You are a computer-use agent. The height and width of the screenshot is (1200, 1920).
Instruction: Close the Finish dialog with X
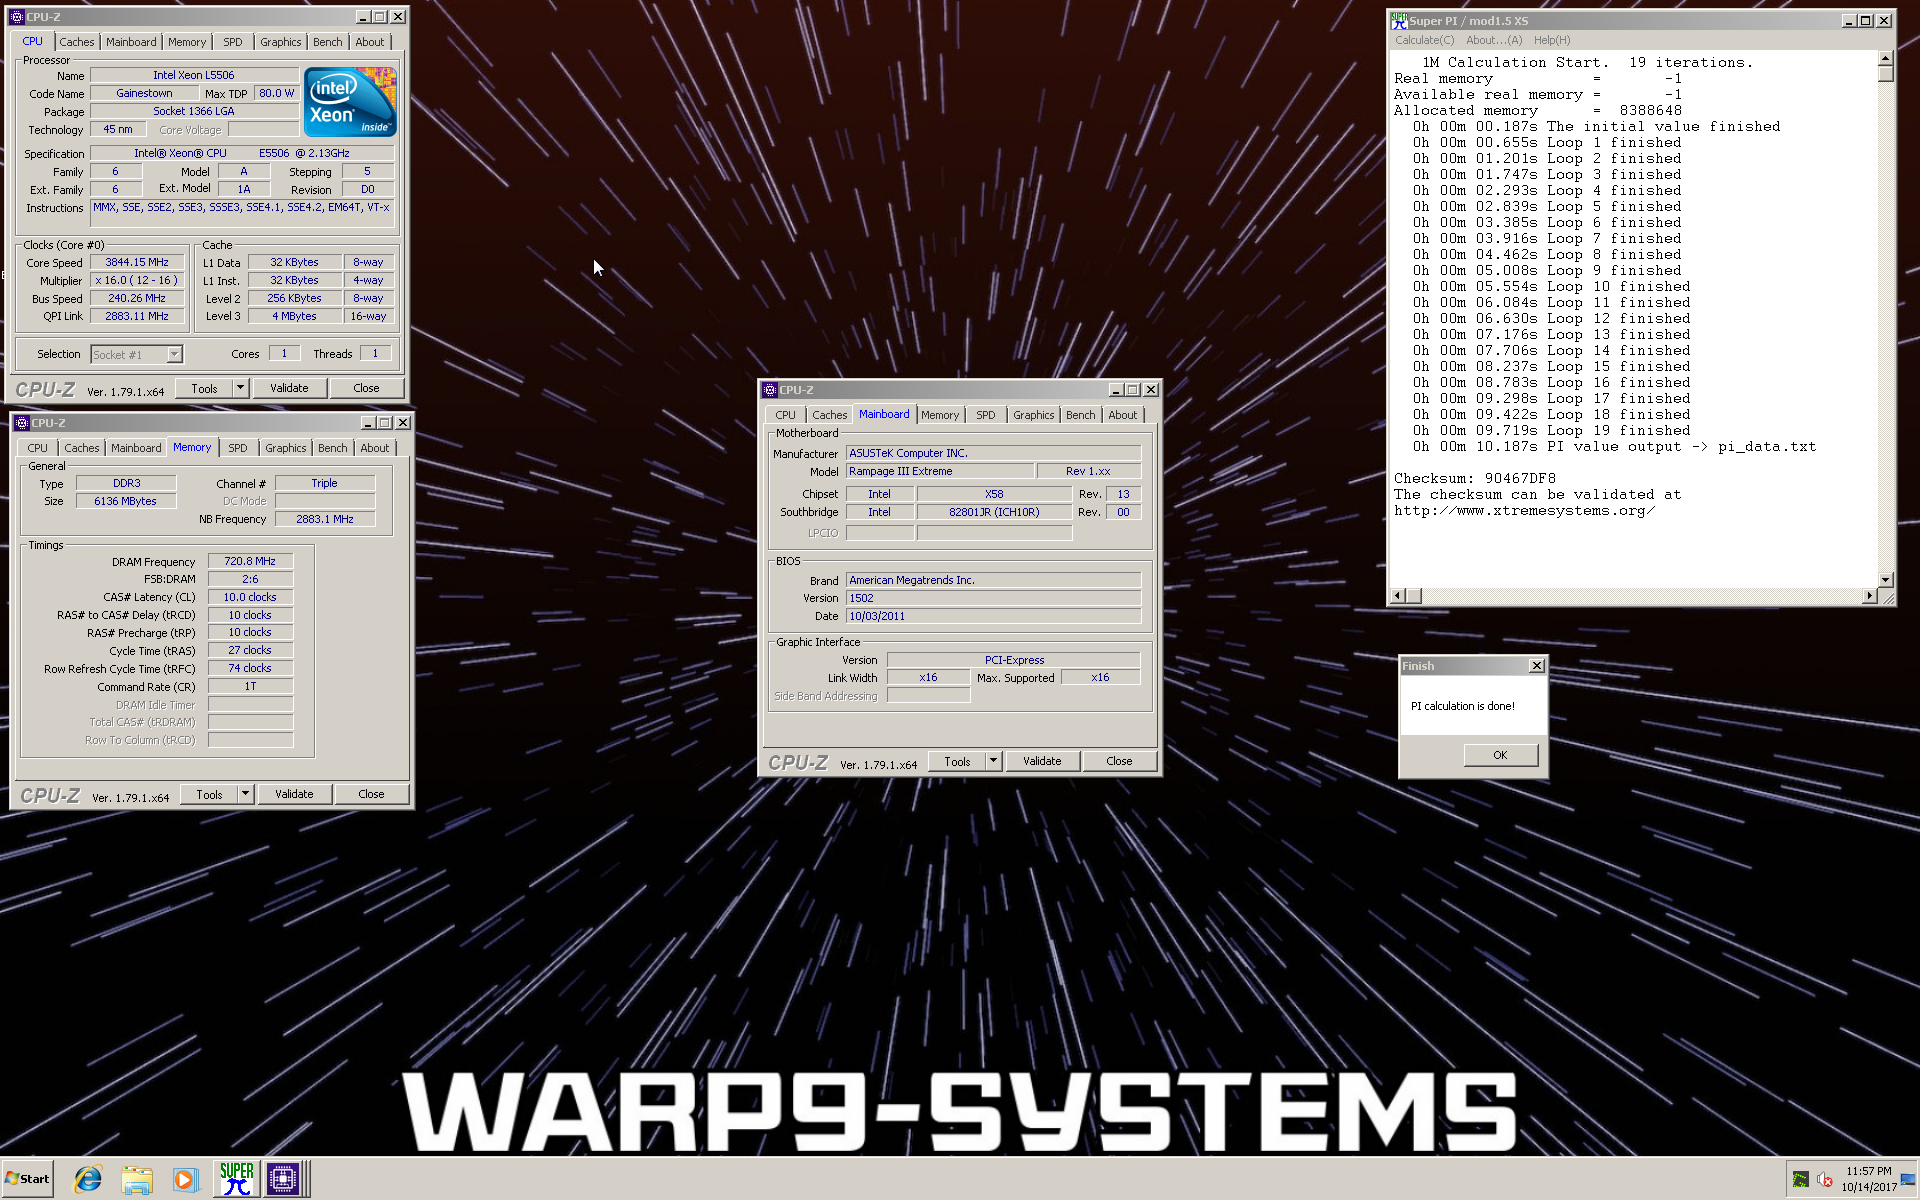(1537, 666)
